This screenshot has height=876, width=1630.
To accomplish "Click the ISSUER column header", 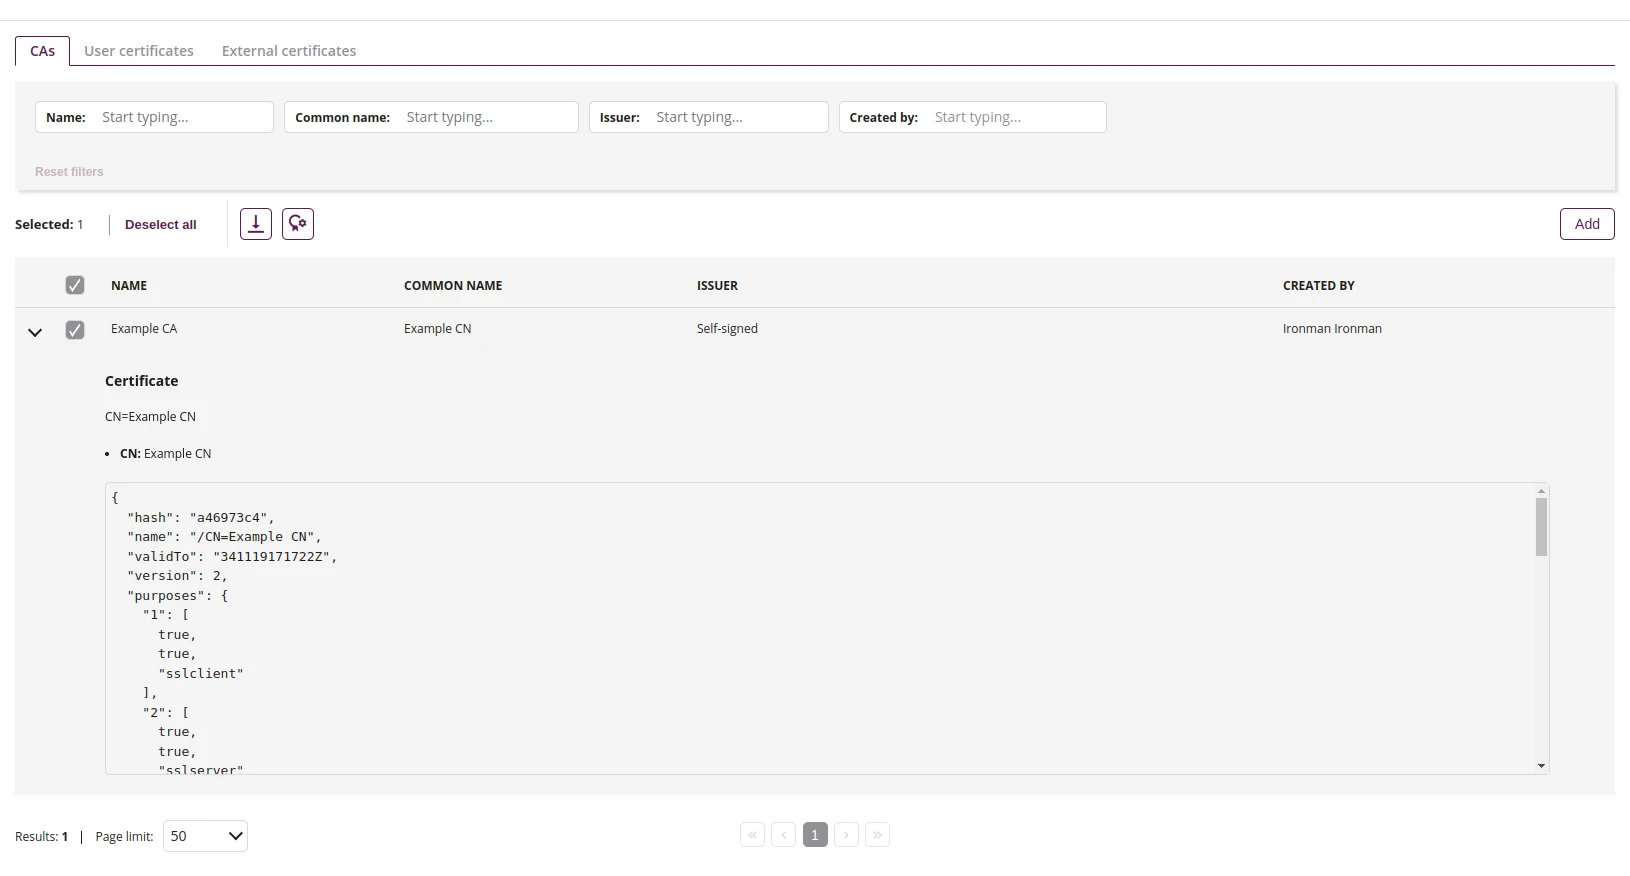I will 717,286.
